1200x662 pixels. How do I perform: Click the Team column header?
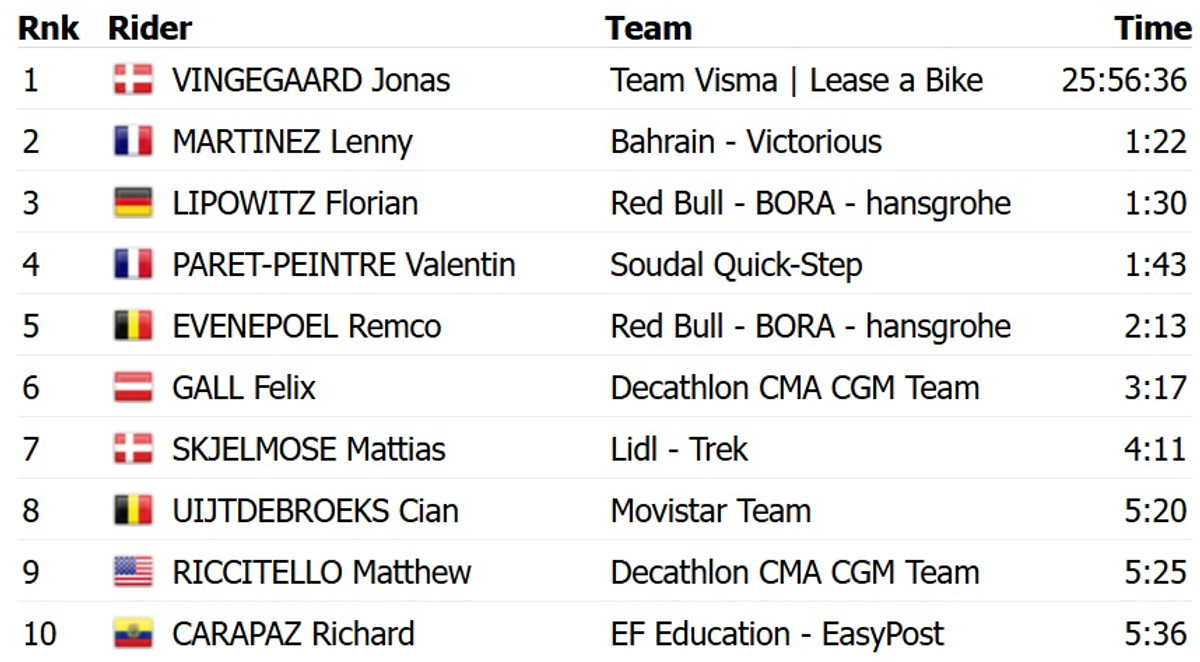click(648, 28)
